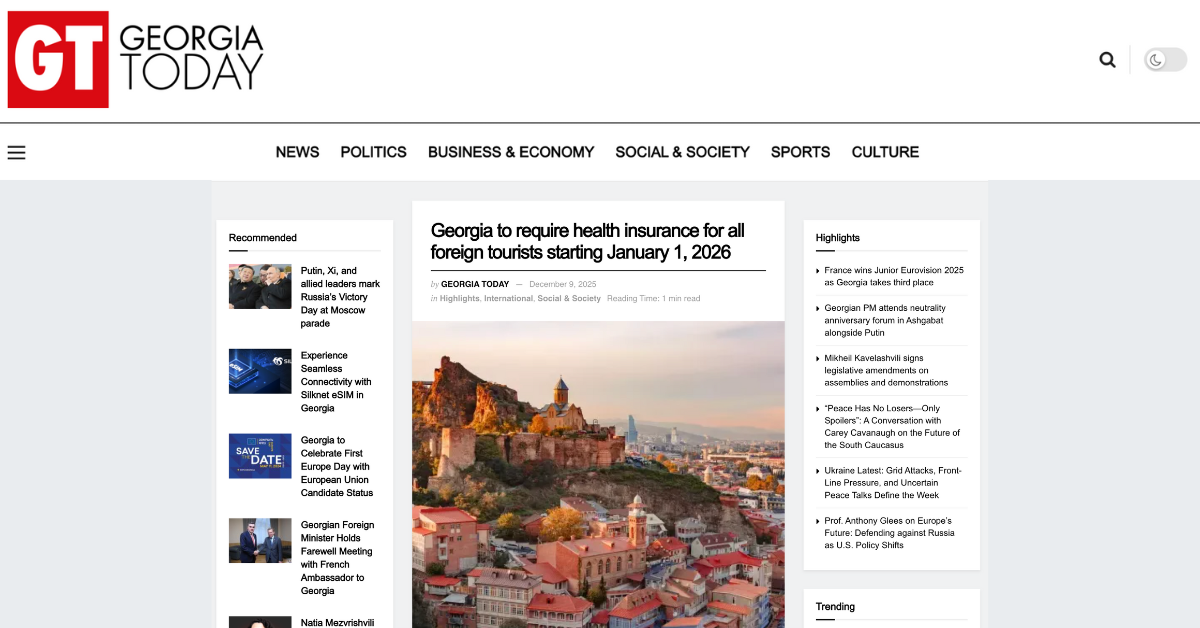Open the Sports section
Image resolution: width=1200 pixels, height=628 pixels.
pyautogui.click(x=800, y=152)
